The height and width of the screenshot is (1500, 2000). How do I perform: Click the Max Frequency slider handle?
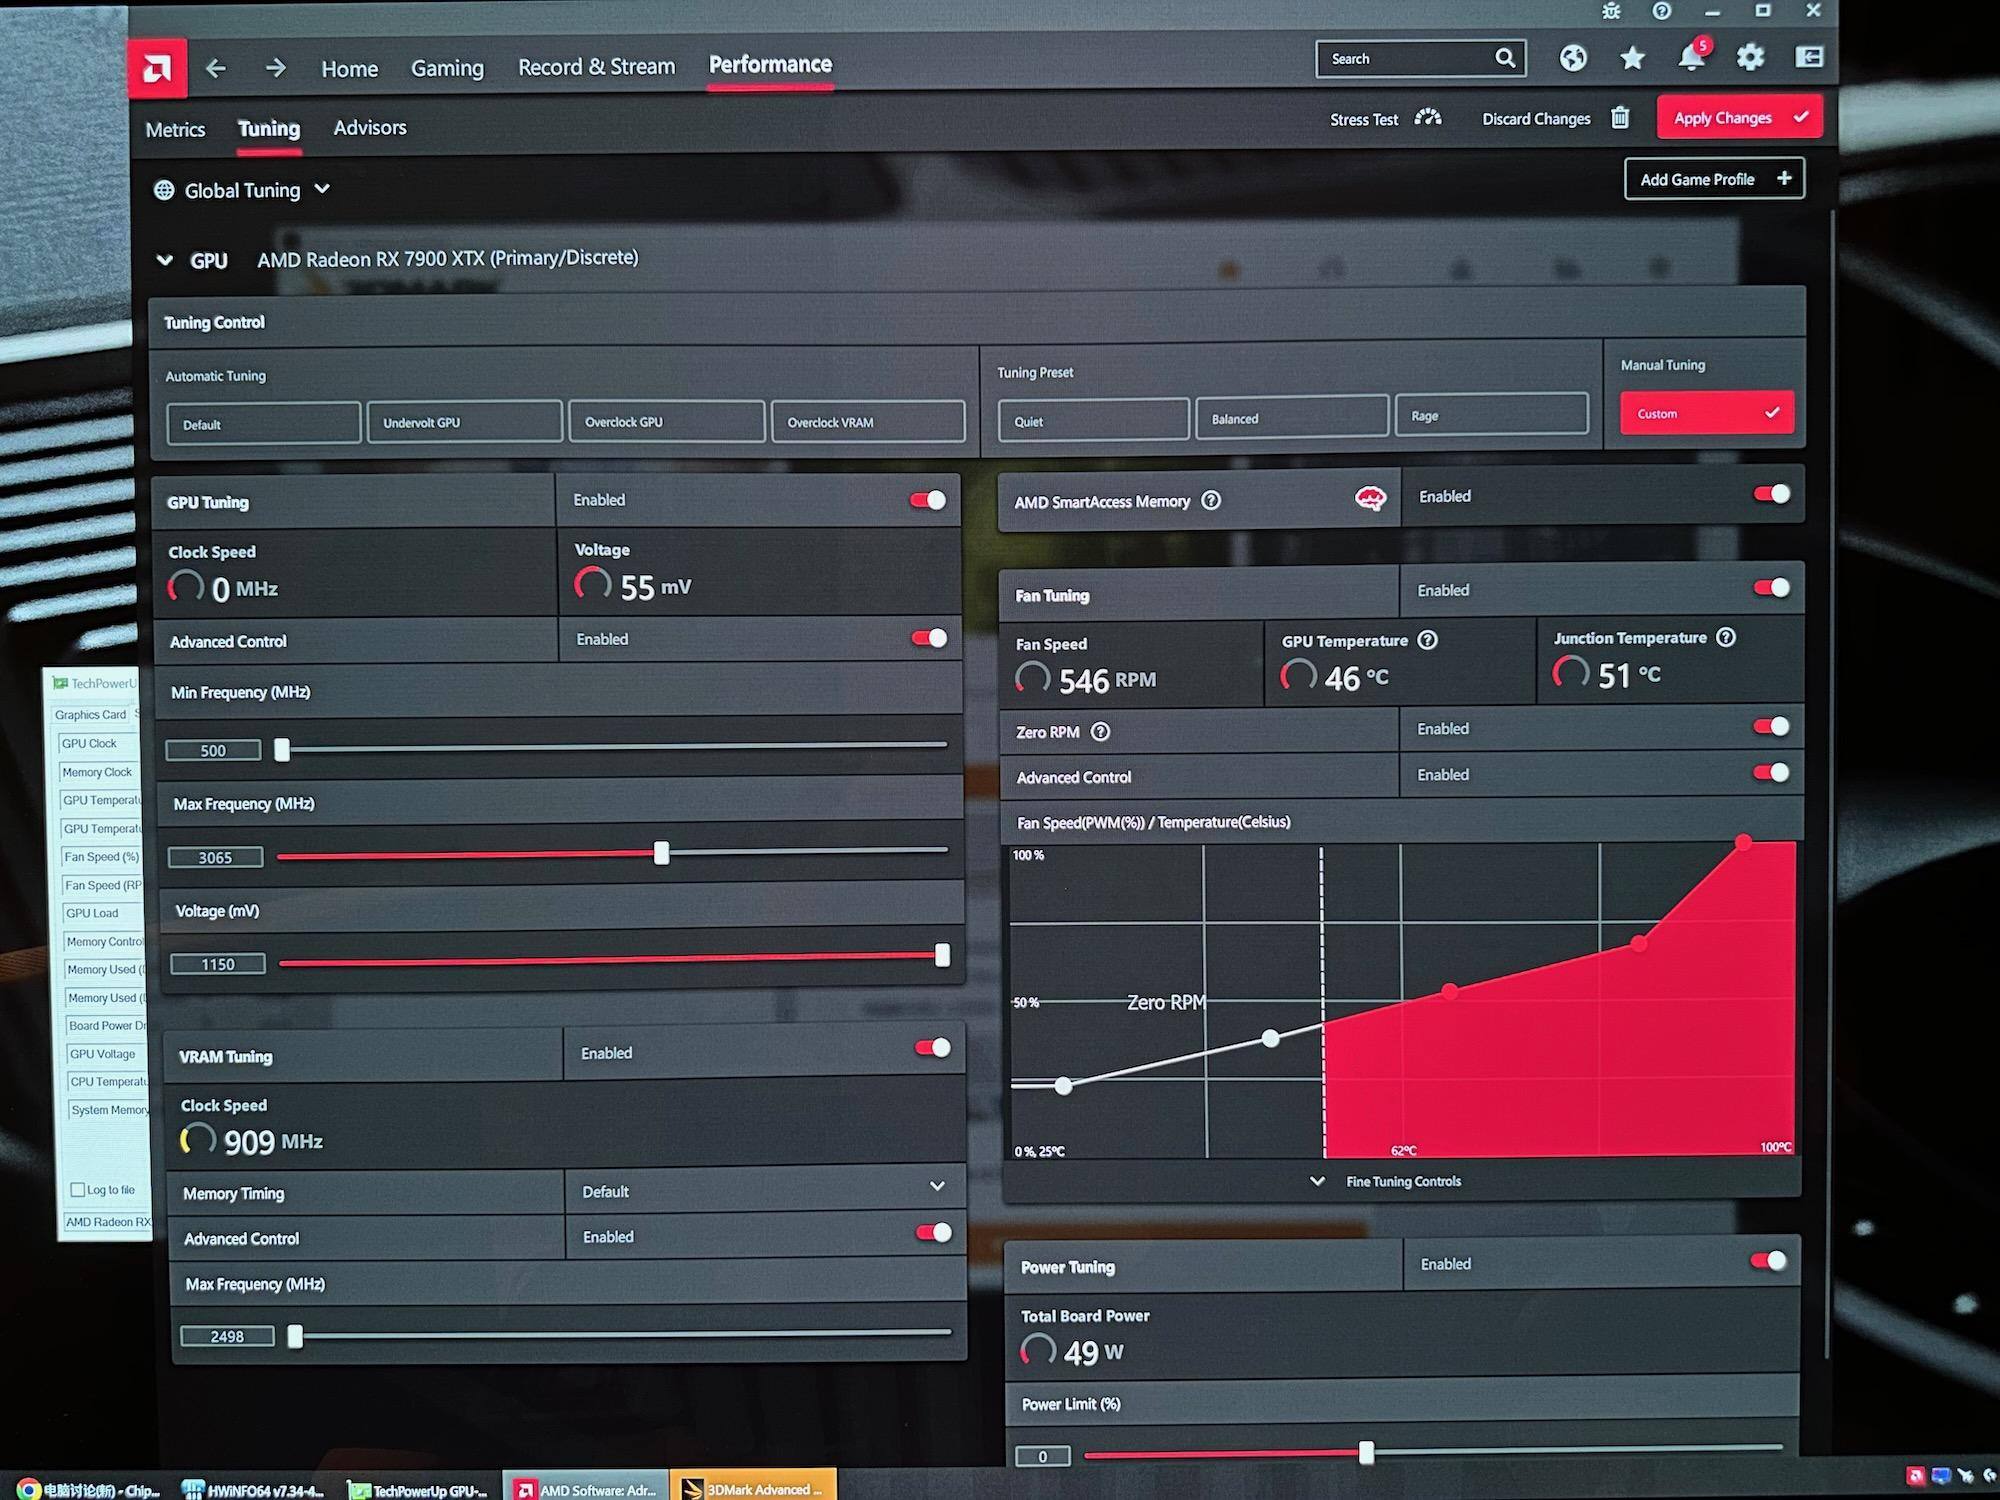[661, 853]
